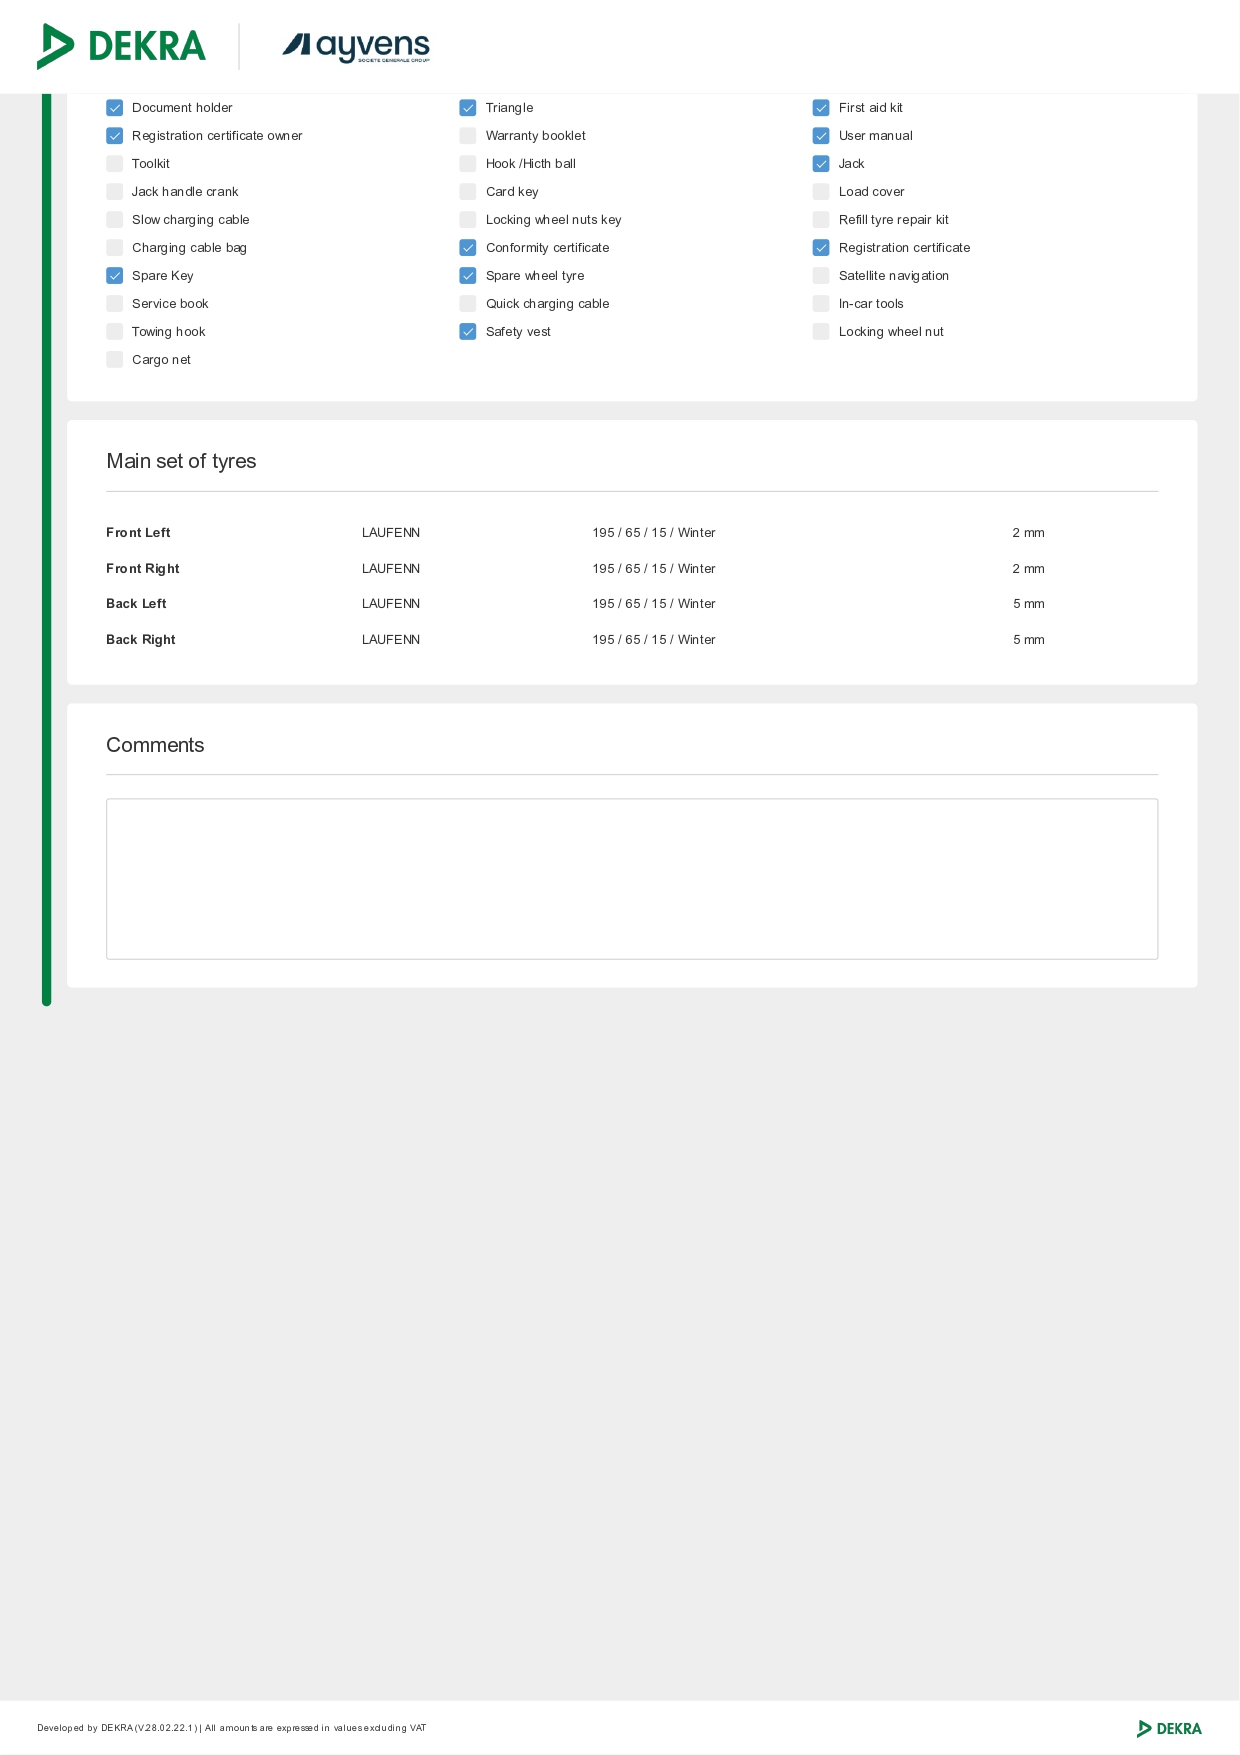Click the DEKRA logo in header
The height and width of the screenshot is (1755, 1240).
click(121, 46)
